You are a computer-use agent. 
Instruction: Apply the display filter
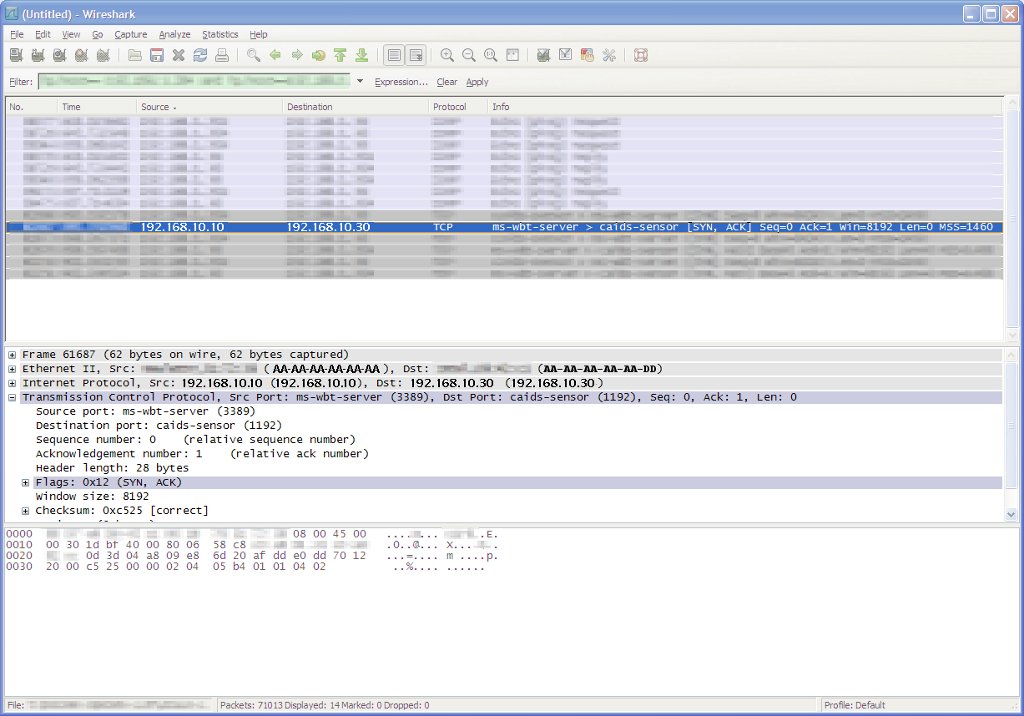pos(477,82)
